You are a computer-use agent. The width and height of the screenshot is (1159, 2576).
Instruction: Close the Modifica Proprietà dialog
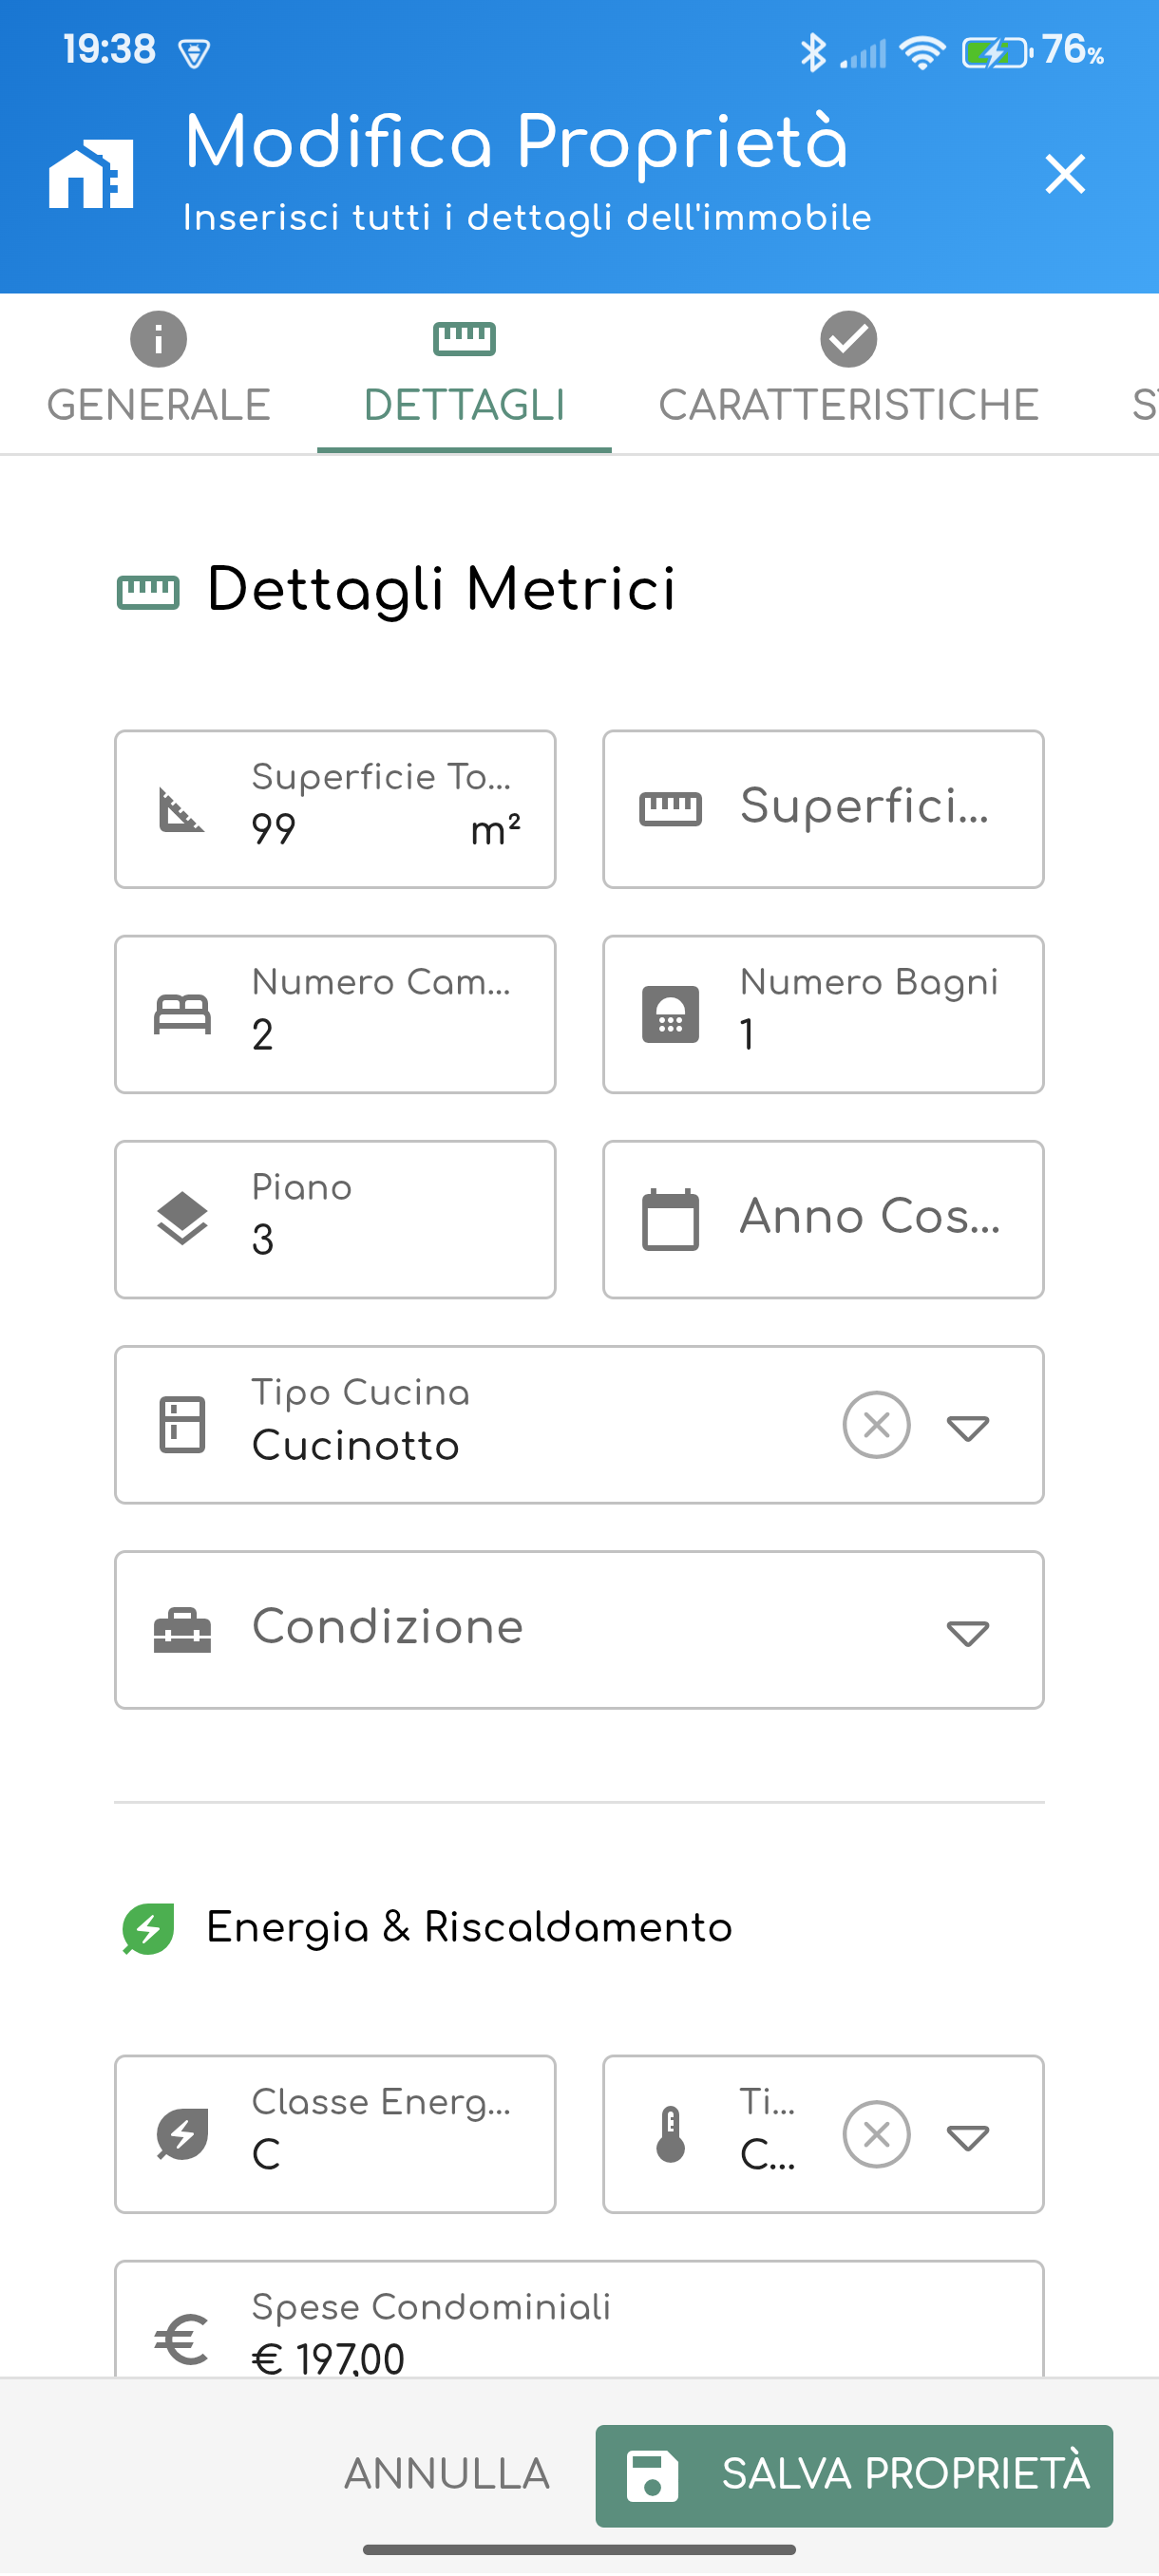click(1064, 174)
